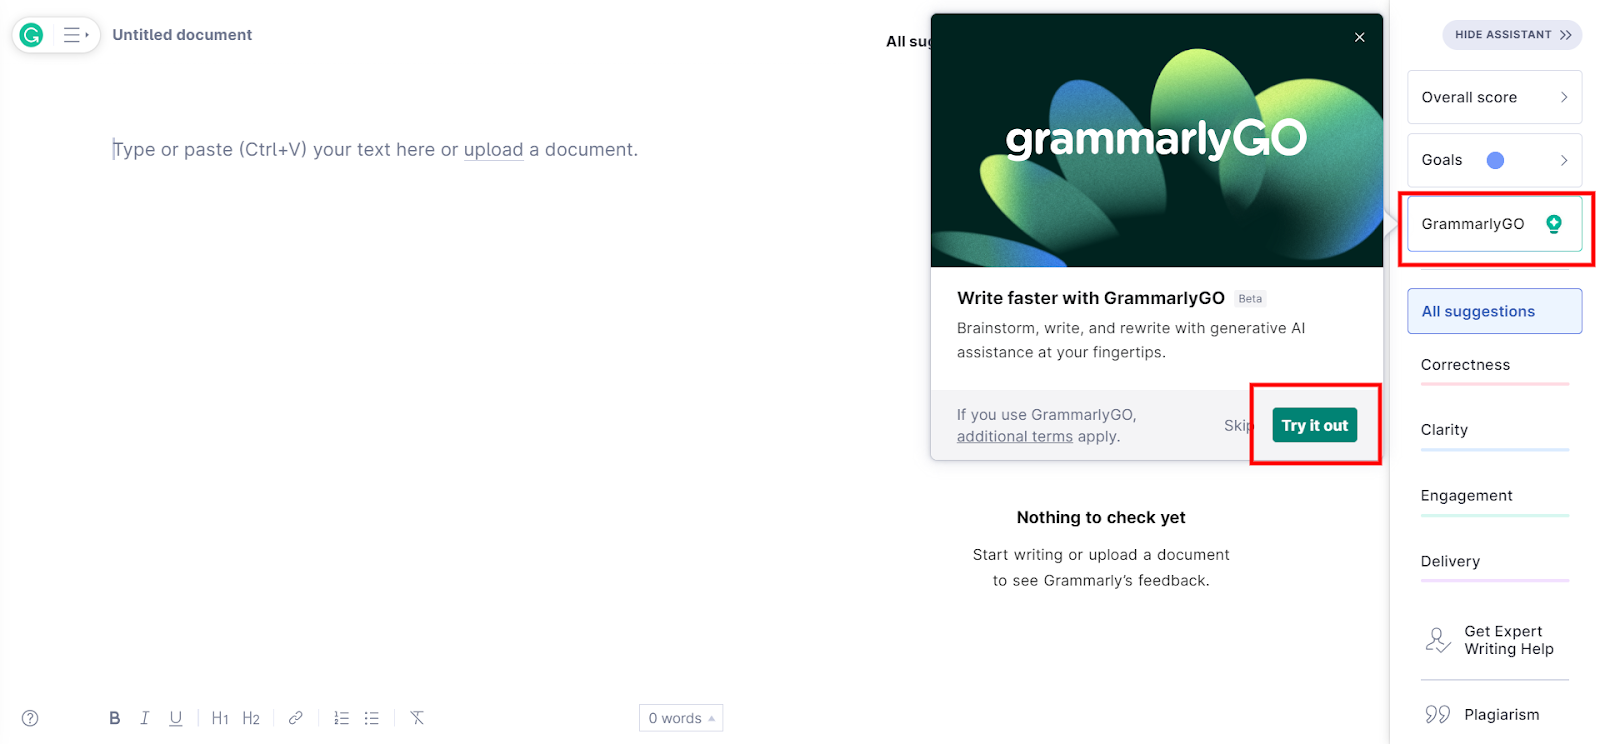Open GrammarlyGO from the sidebar

(1494, 224)
